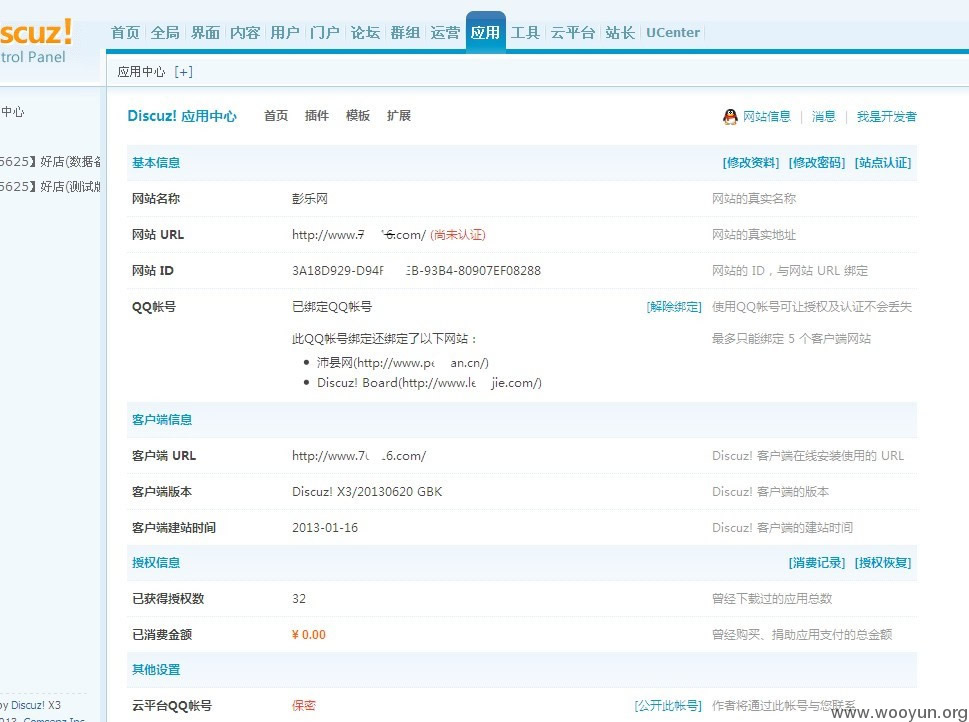This screenshot has width=969, height=722.
Task: Go to the 站长 tab
Action: [620, 32]
